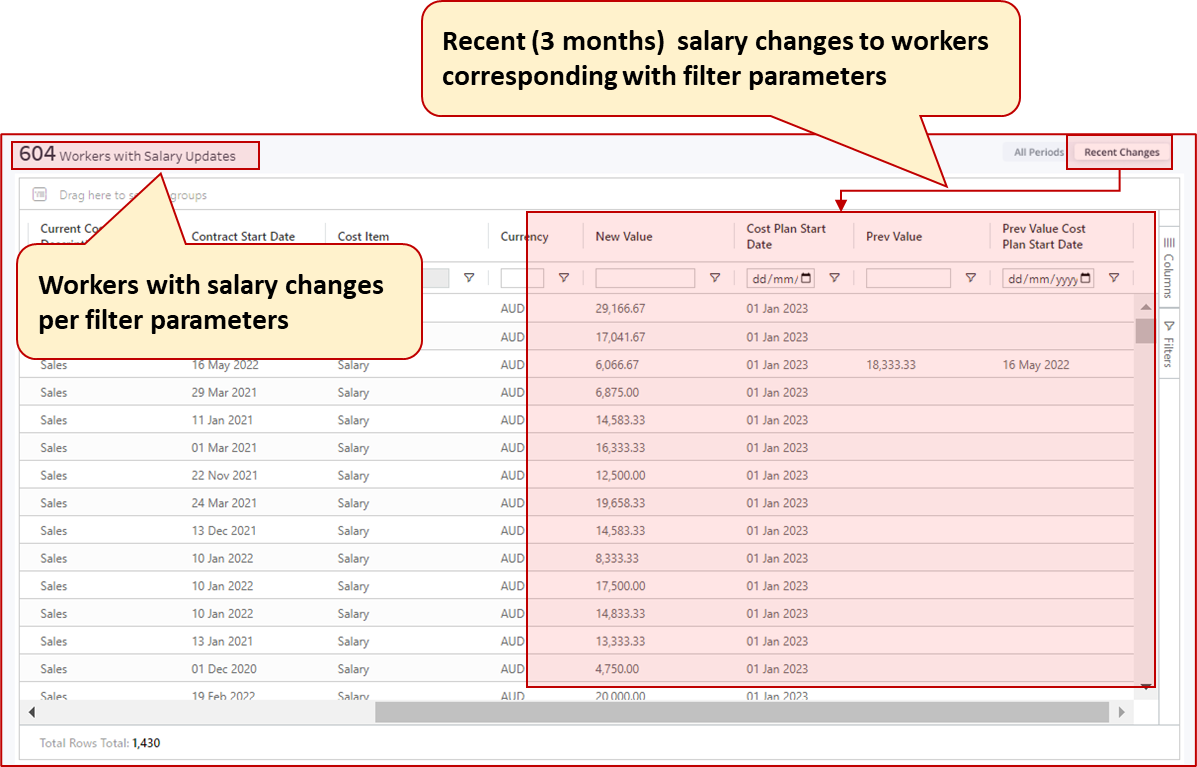This screenshot has height=767, width=1197.
Task: Open the Prev Value Cost Plan Start Date funnel
Action: coord(1114,278)
